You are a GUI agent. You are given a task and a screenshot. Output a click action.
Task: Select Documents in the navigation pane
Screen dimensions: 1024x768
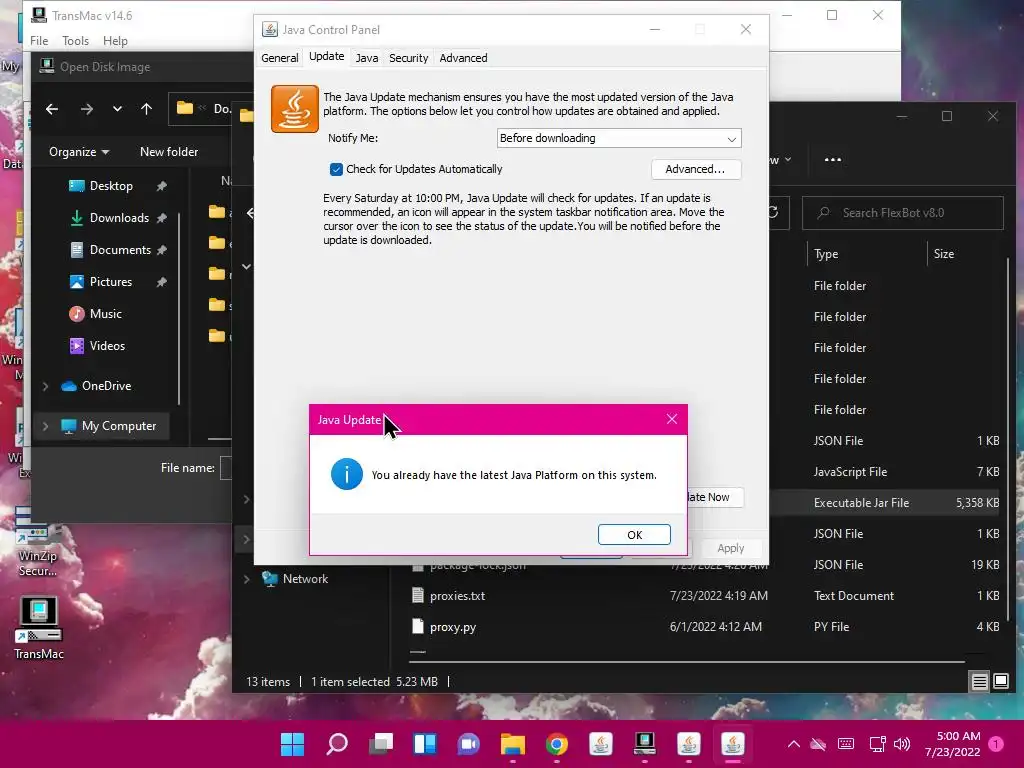(120, 249)
